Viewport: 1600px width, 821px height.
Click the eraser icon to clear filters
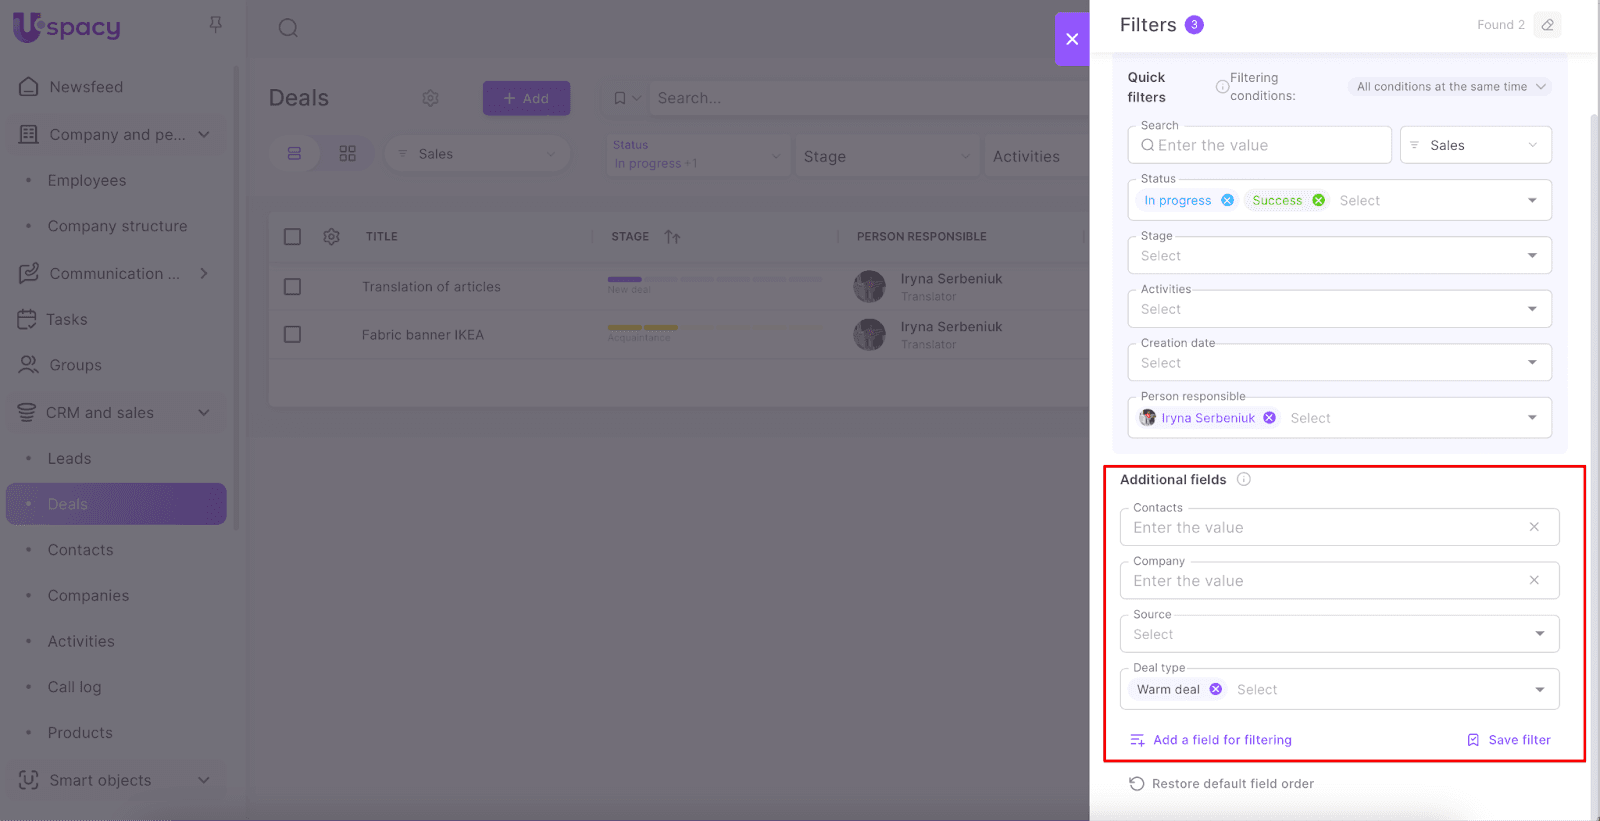1547,25
